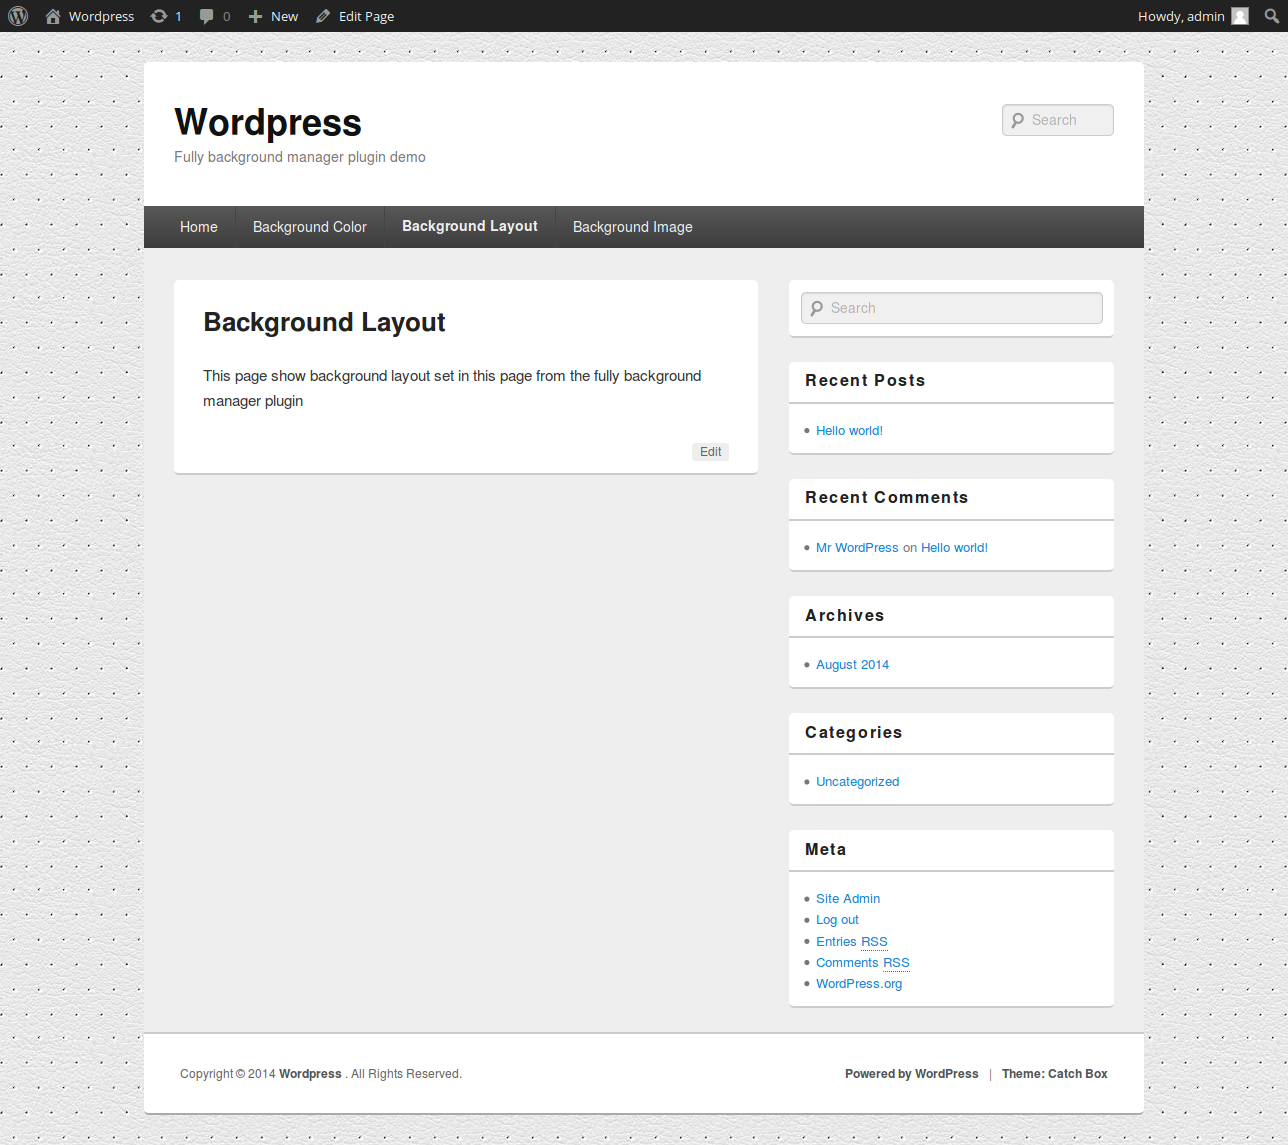The height and width of the screenshot is (1145, 1288).
Task: Open the Background Image menu item
Action: 633,227
